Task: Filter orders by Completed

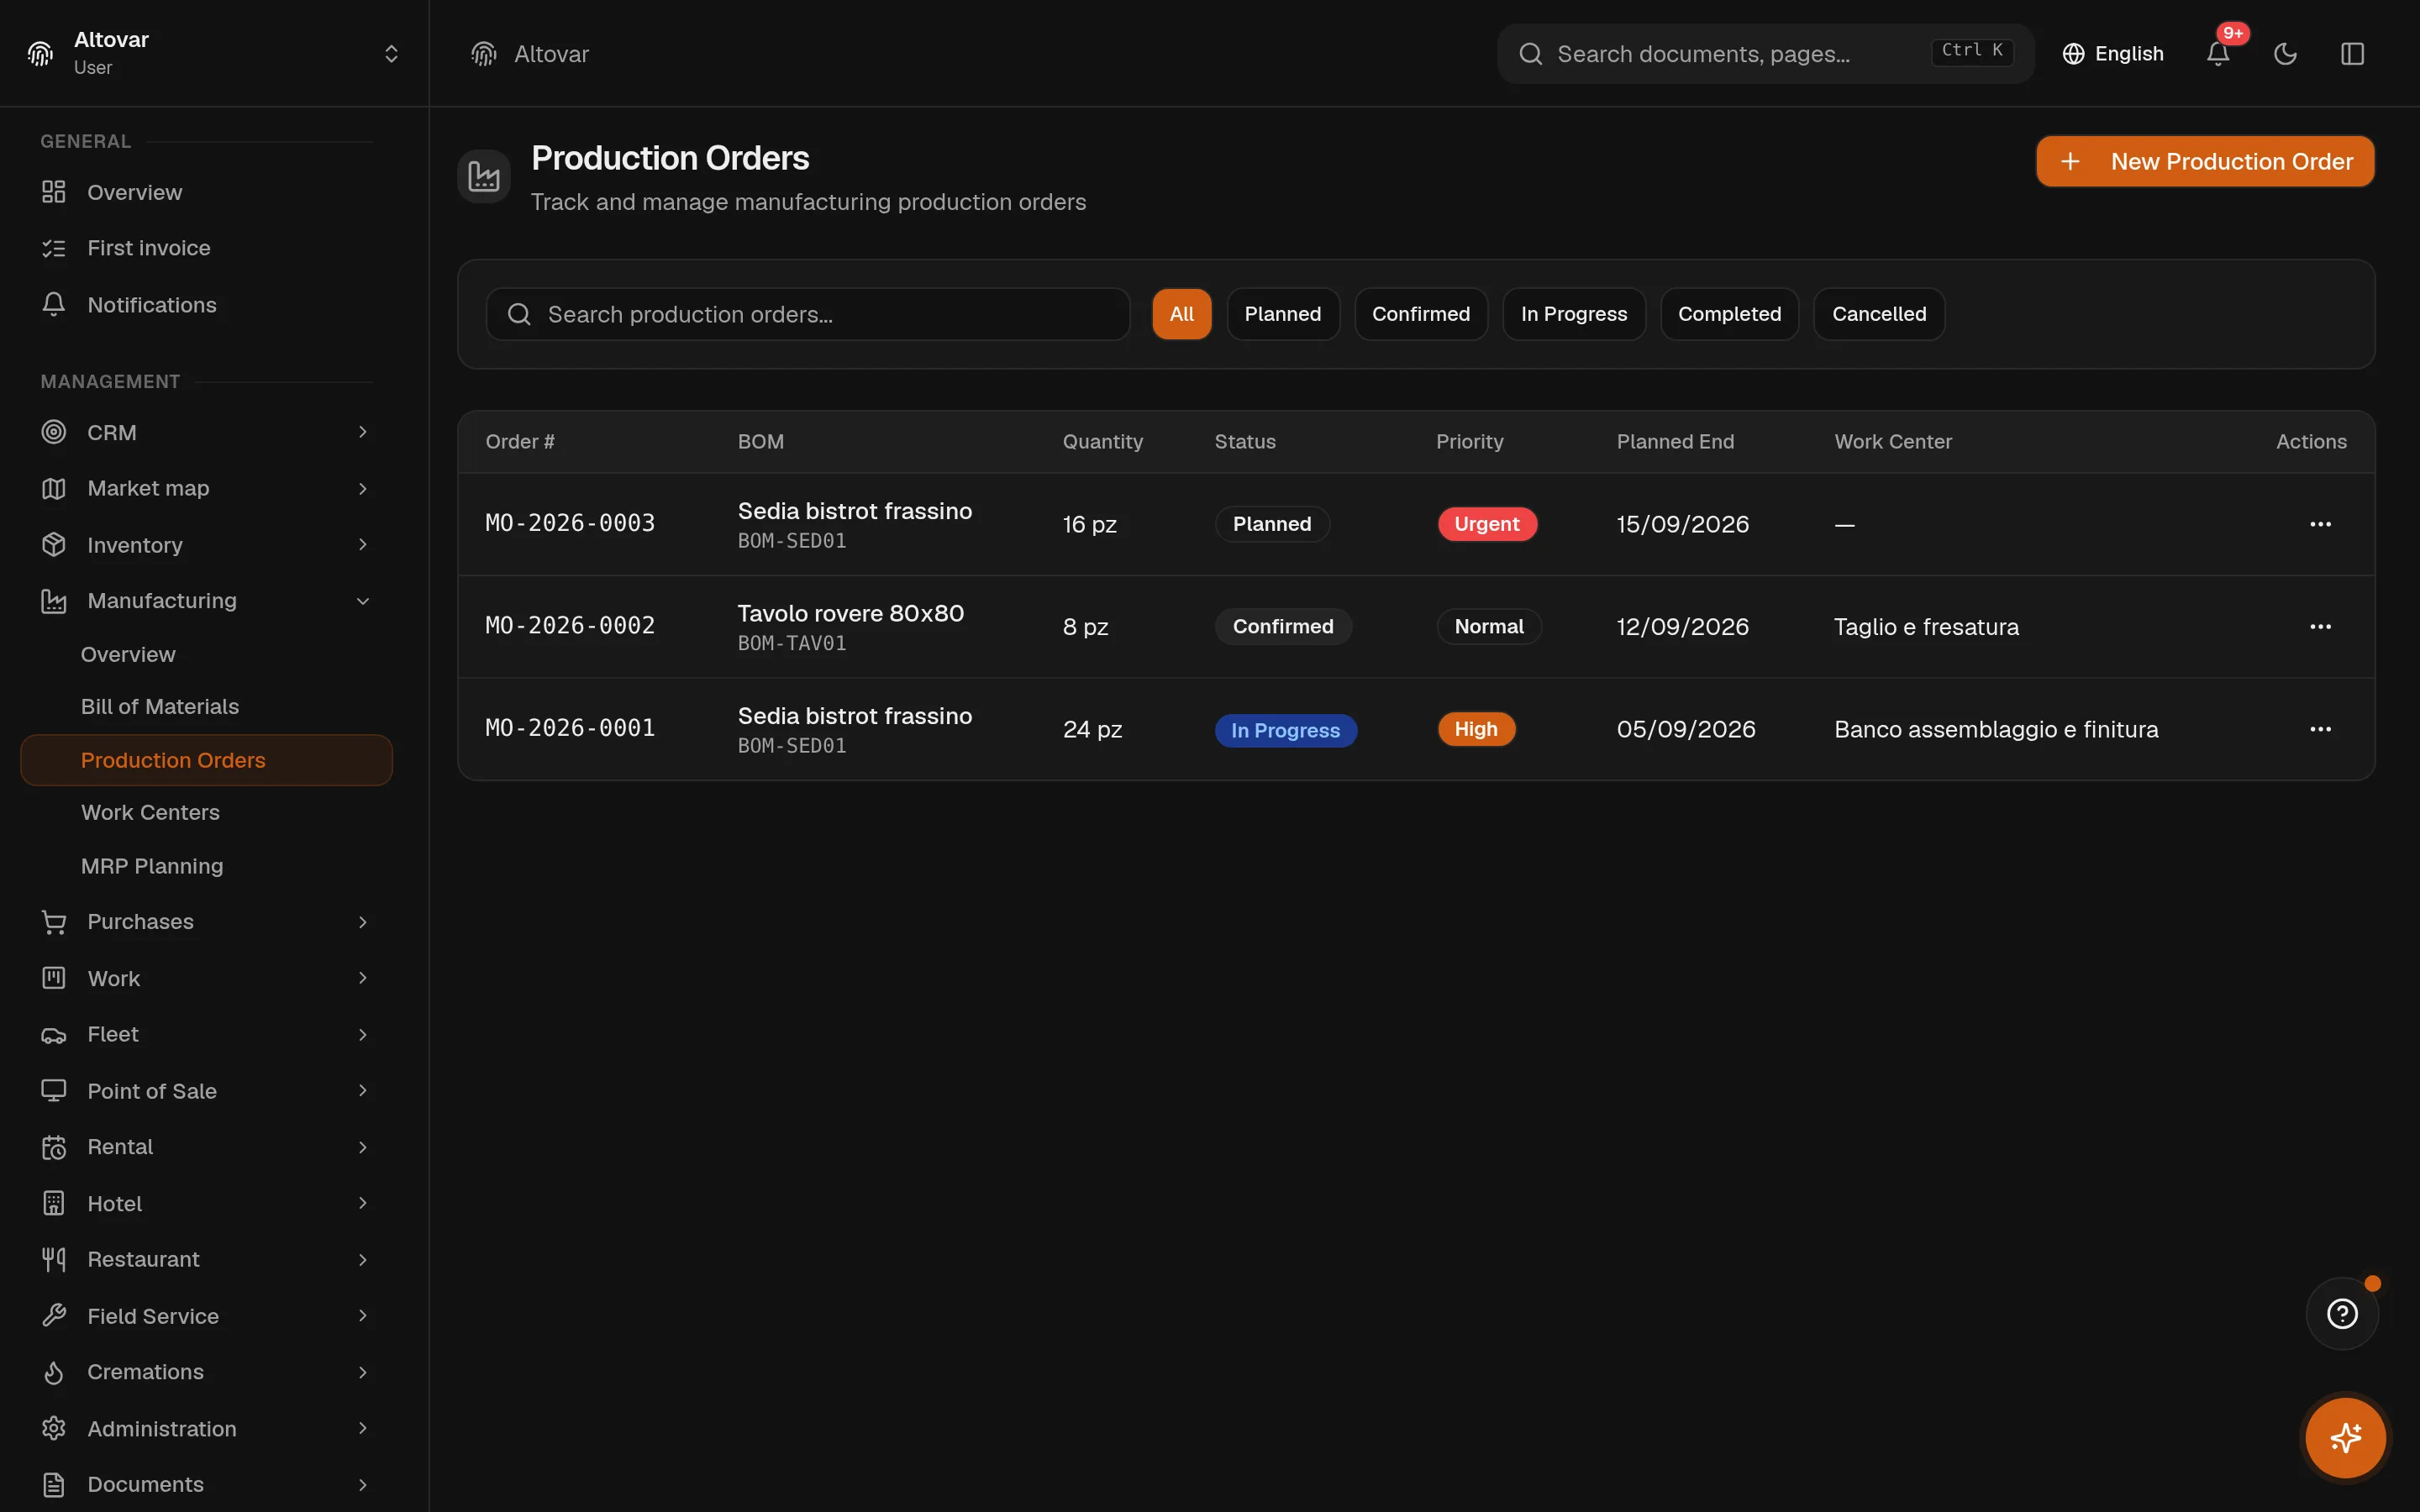Action: tap(1729, 314)
